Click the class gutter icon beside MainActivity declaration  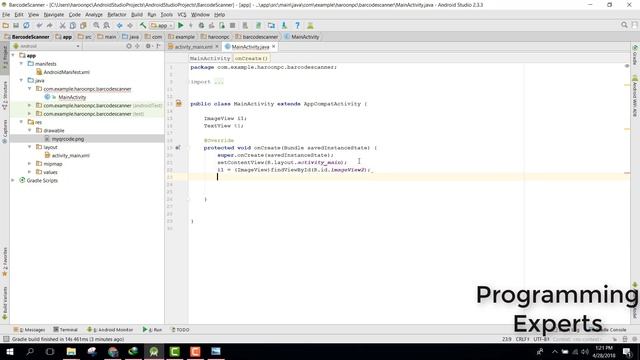178,104
